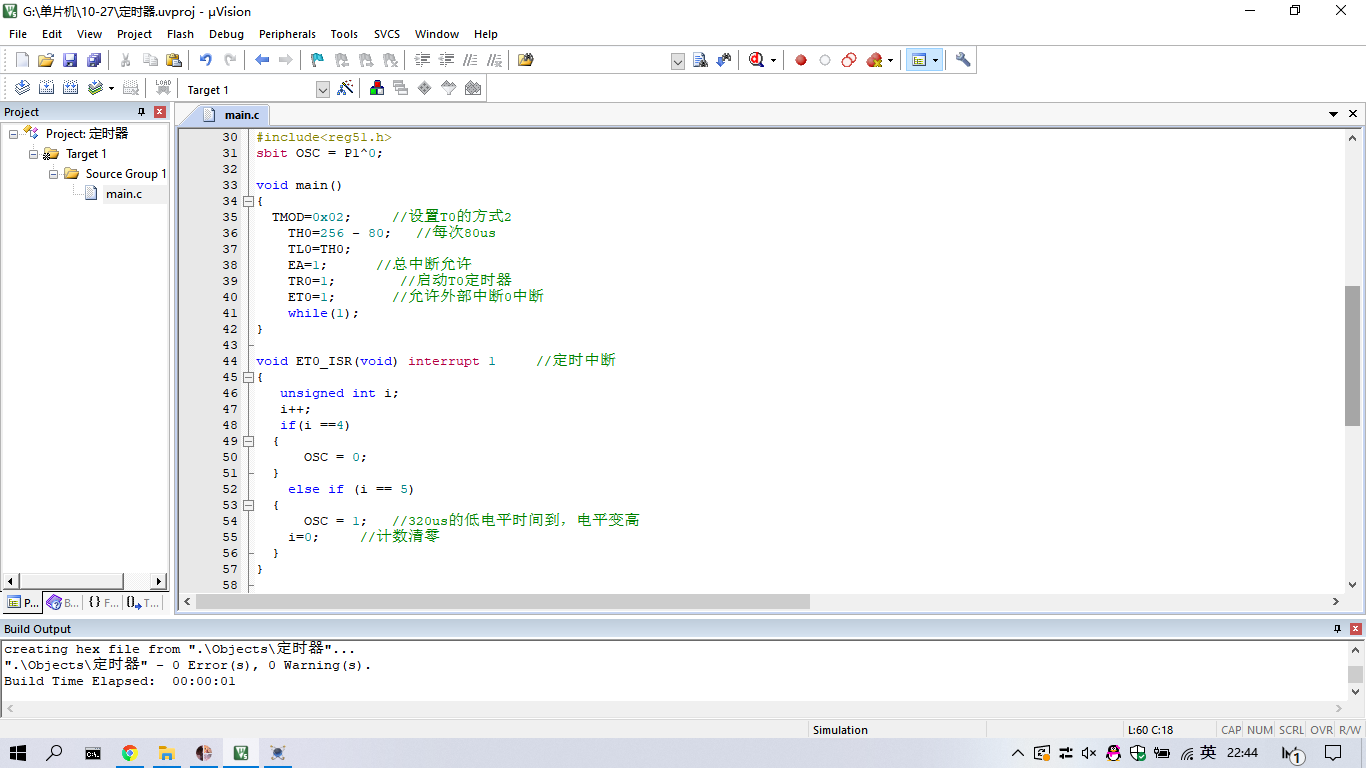Close the Build Output panel
Image resolution: width=1366 pixels, height=768 pixels.
[x=1355, y=629]
